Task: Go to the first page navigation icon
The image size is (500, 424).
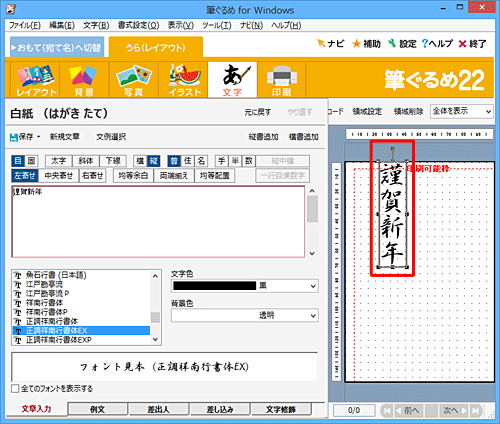Action: (x=387, y=410)
